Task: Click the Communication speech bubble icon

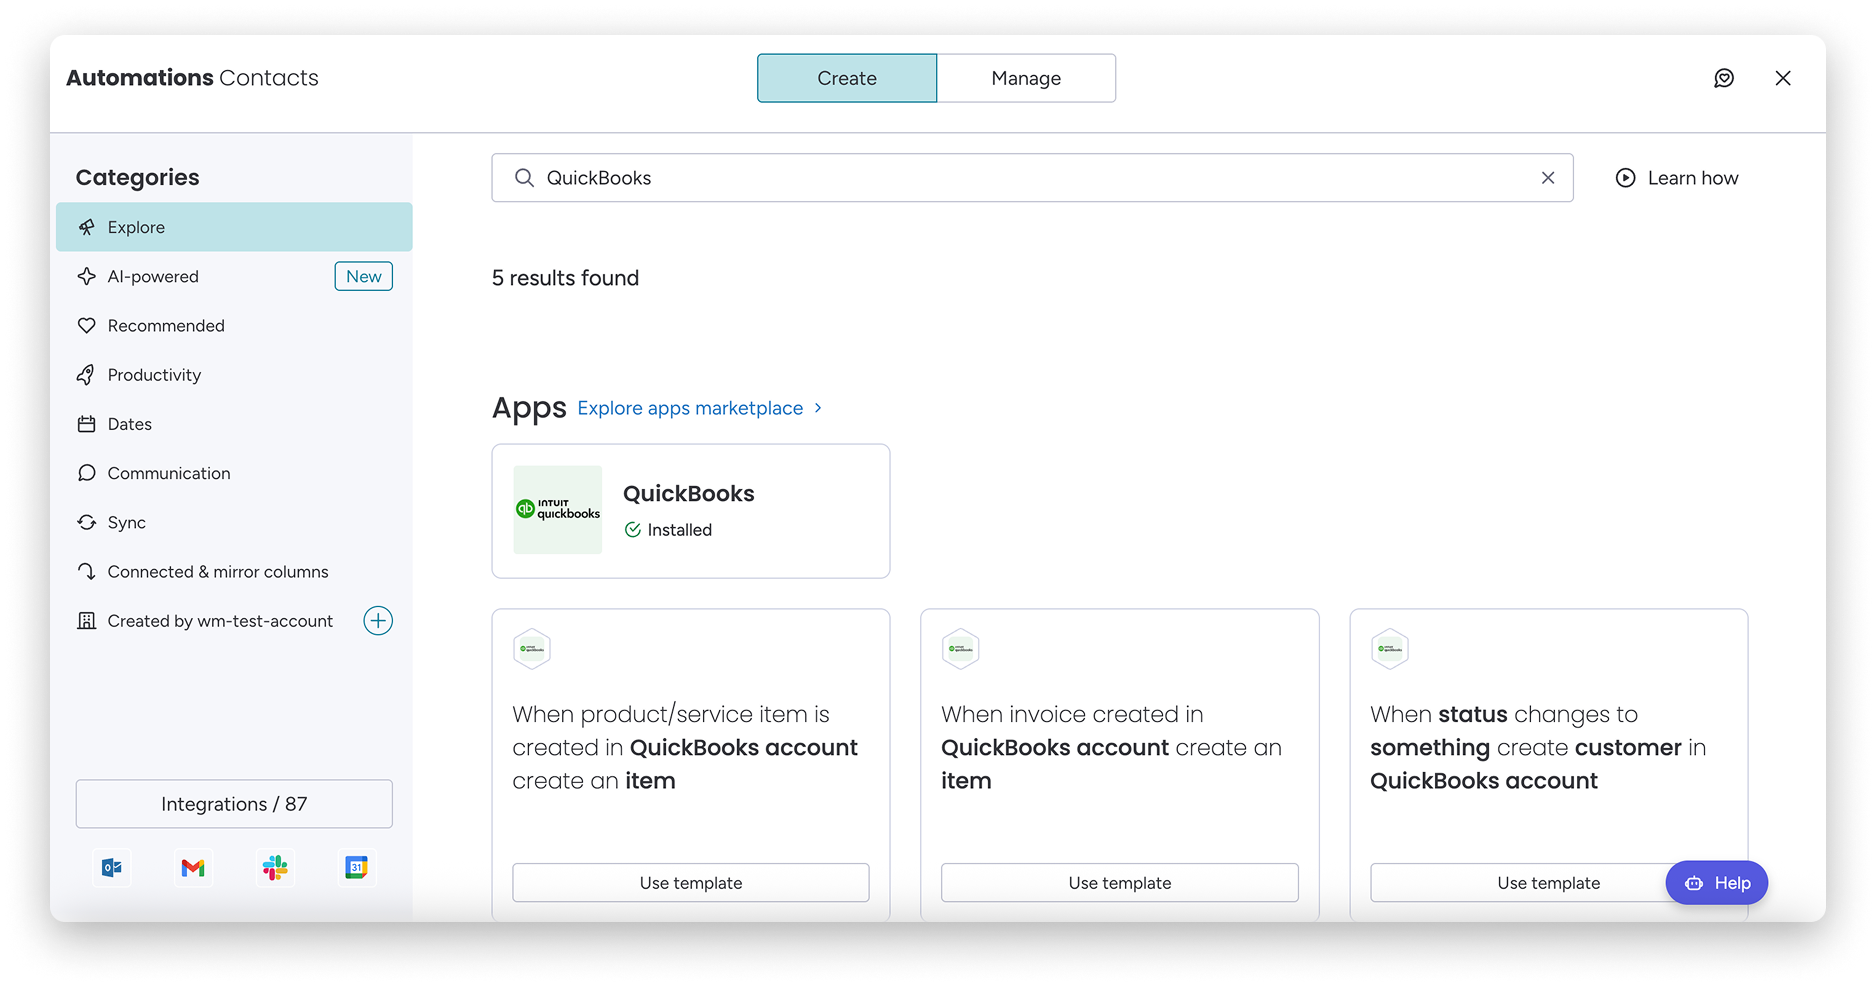Action: coord(87,473)
